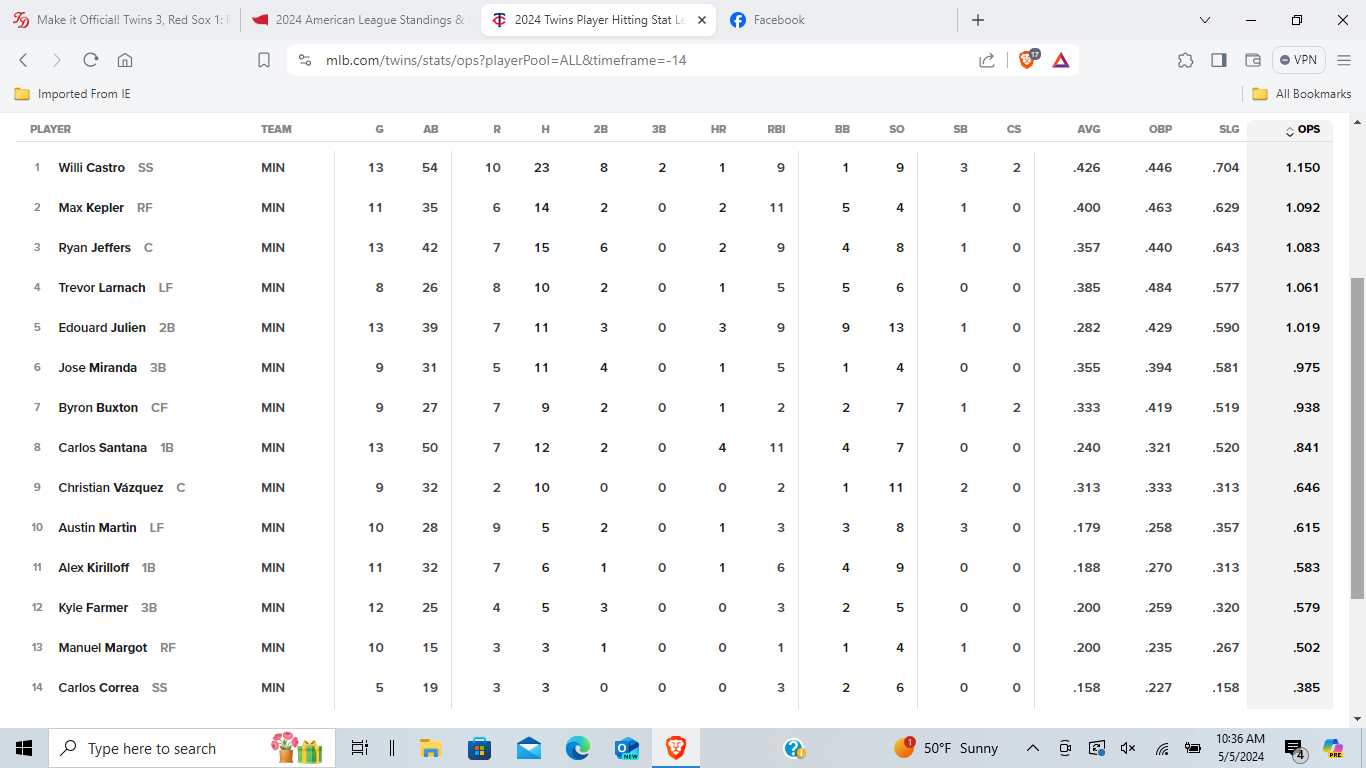Show hidden system tray icons
The image size is (1366, 768).
click(x=1033, y=748)
